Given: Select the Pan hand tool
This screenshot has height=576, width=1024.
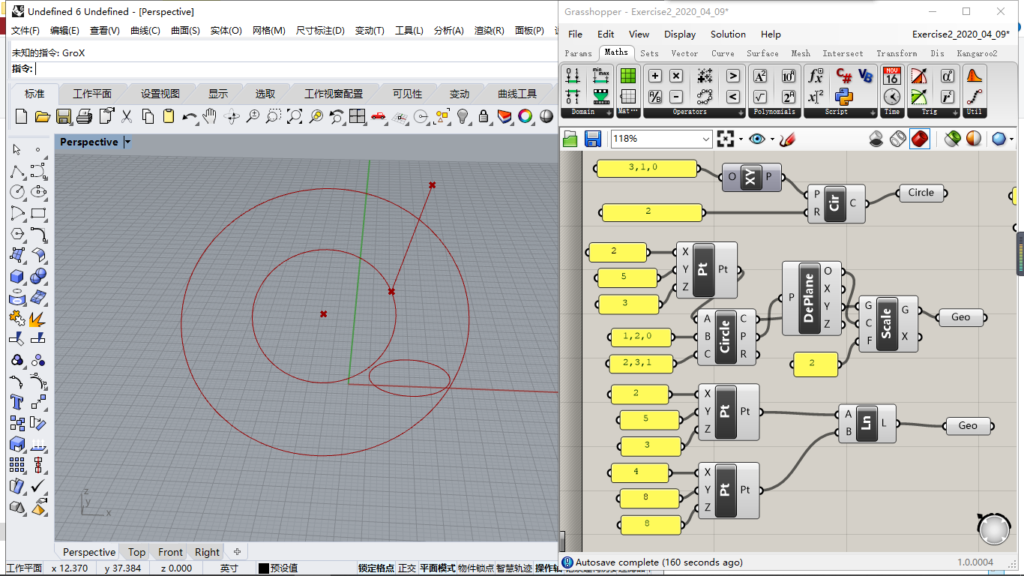Looking at the screenshot, I should [x=210, y=117].
